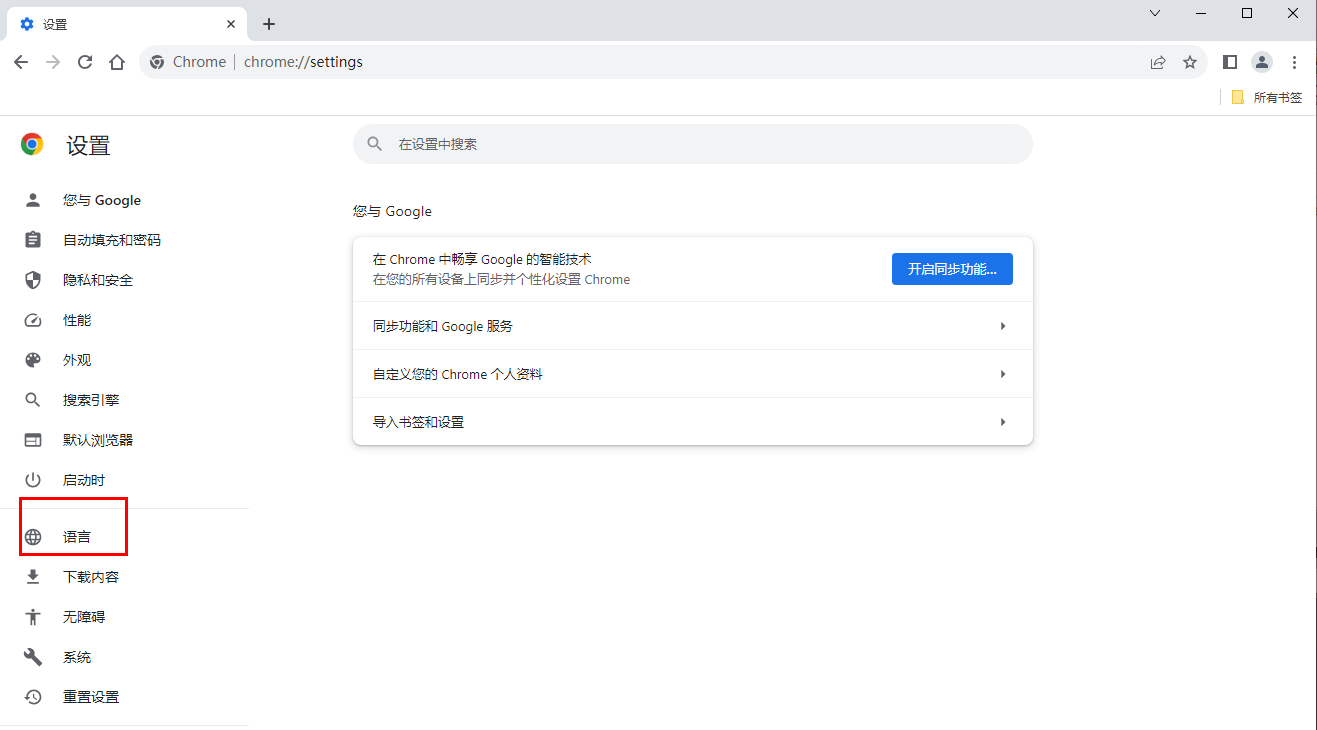Reload the page with refresh icon
Viewport: 1317px width, 730px height.
(x=85, y=62)
